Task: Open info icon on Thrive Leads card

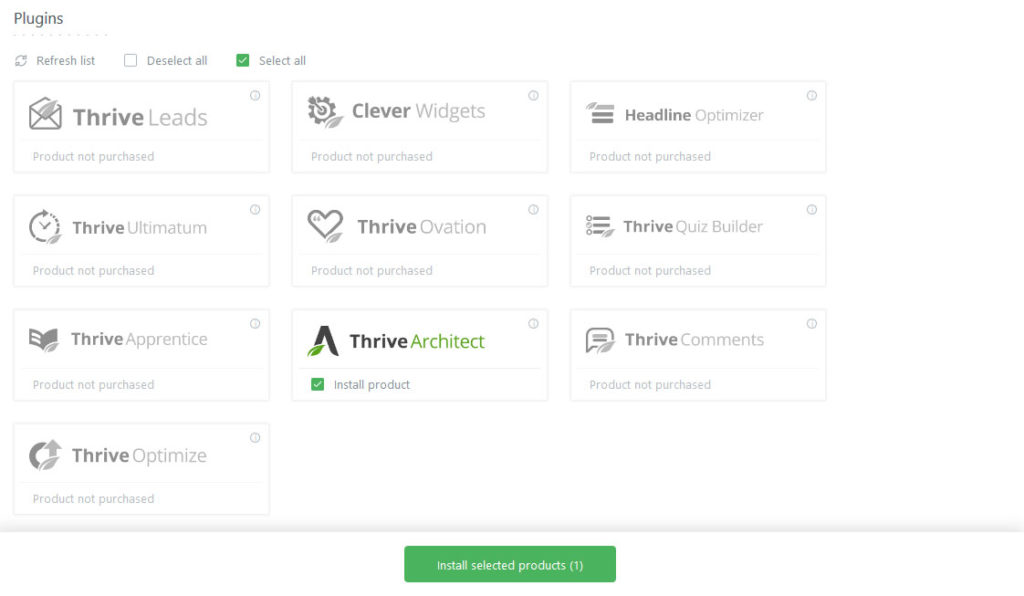Action: coord(255,95)
